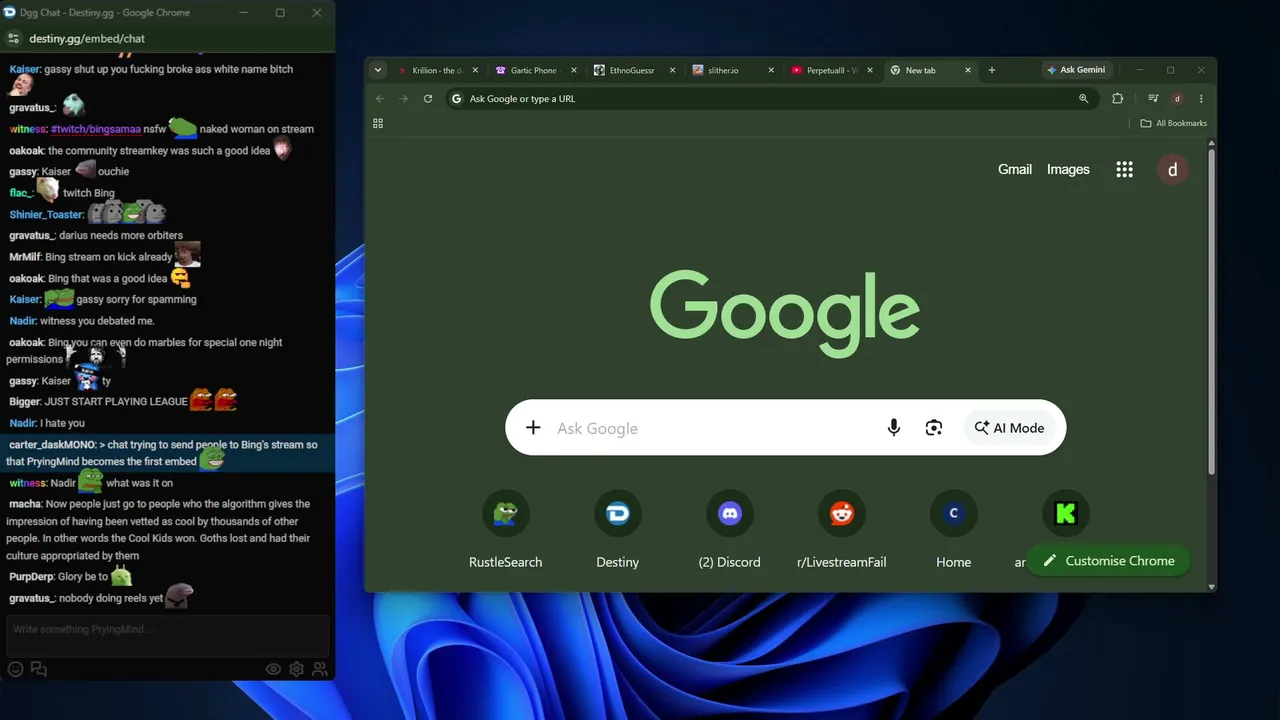Click the zoom magnifier icon in address bar

point(1083,99)
